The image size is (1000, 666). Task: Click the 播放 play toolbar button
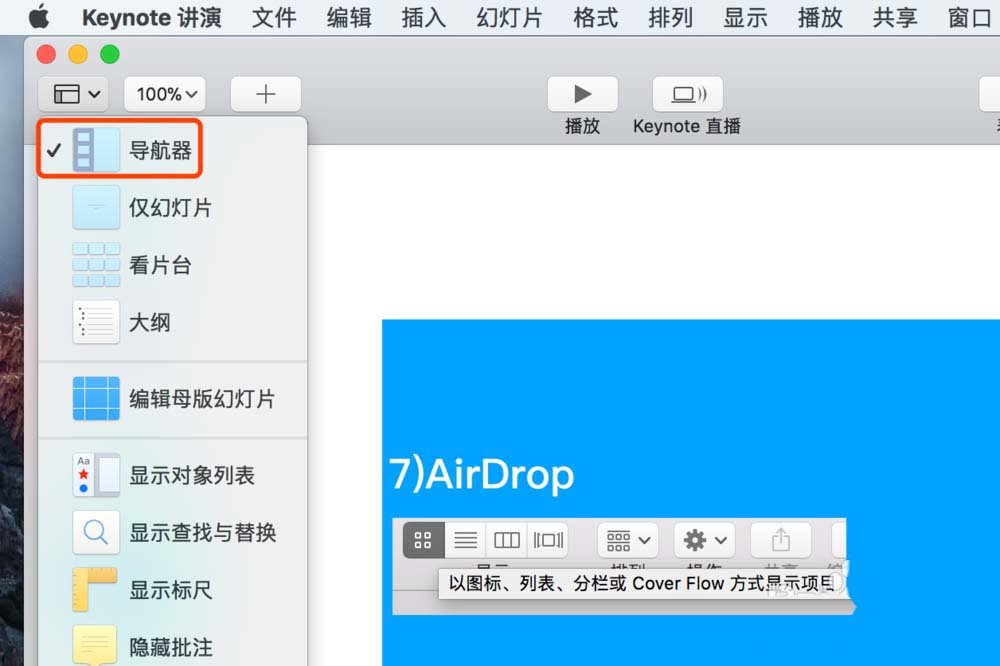click(582, 94)
